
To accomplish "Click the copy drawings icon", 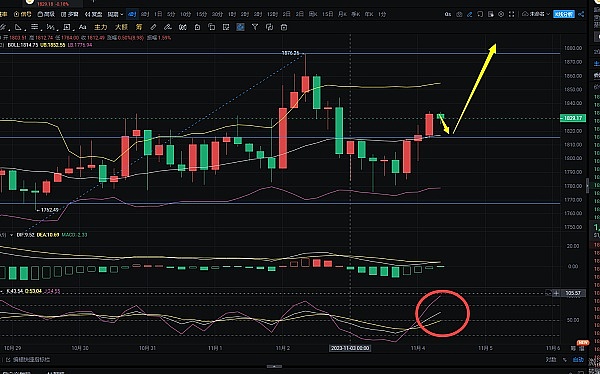I will tap(212, 27).
